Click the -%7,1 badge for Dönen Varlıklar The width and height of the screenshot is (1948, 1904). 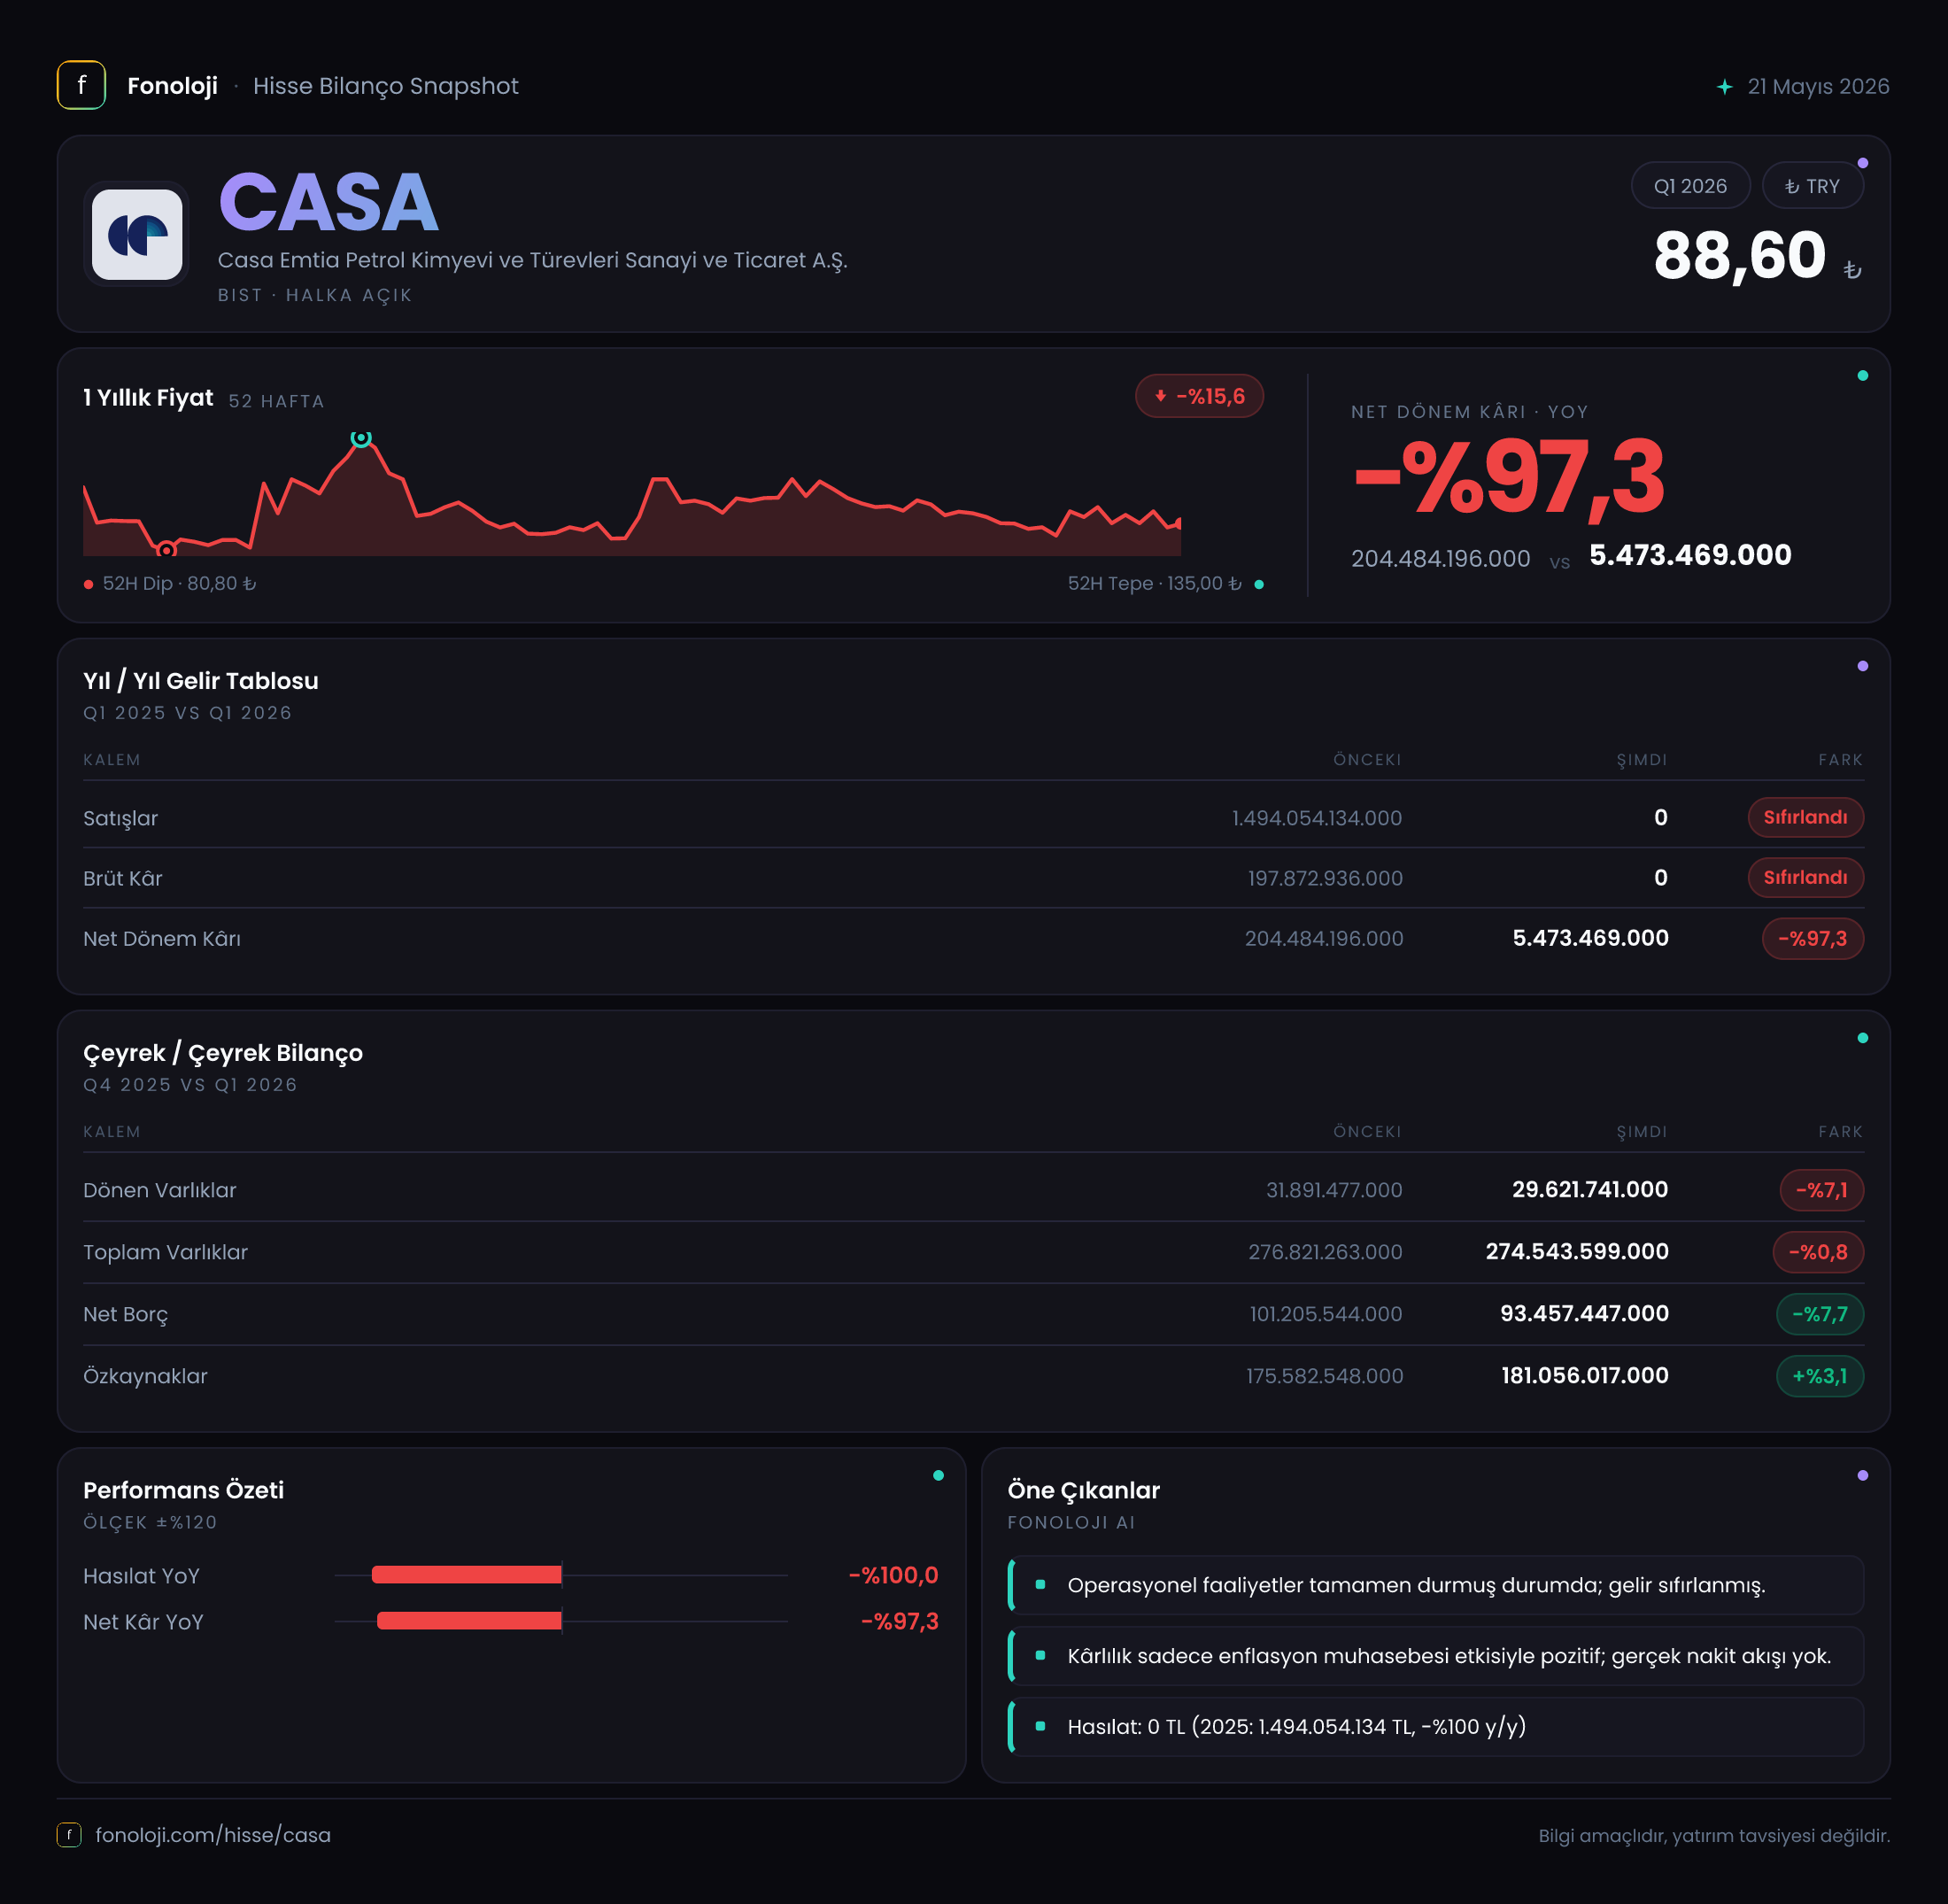pyautogui.click(x=1821, y=1190)
